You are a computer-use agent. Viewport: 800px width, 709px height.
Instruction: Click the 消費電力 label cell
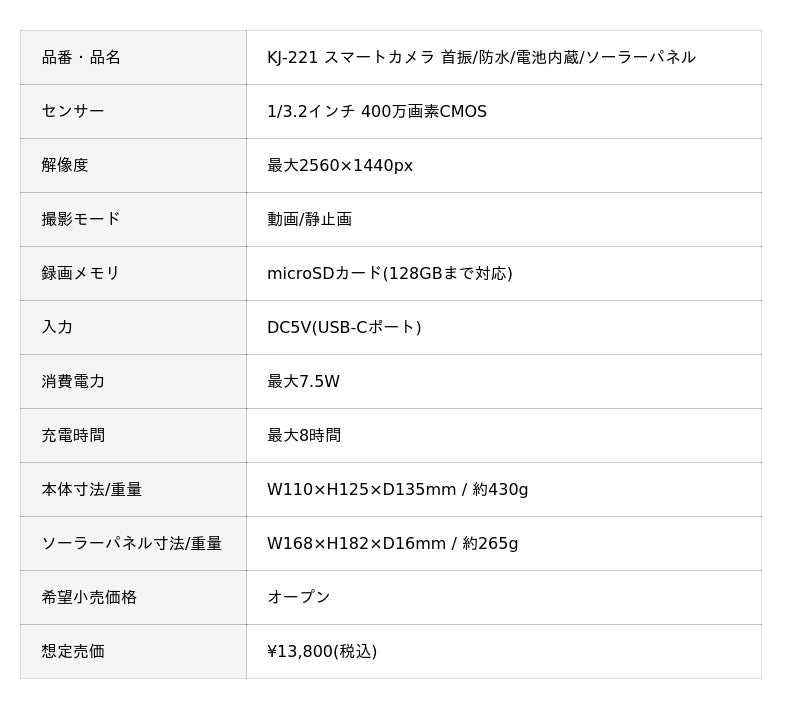click(133, 382)
